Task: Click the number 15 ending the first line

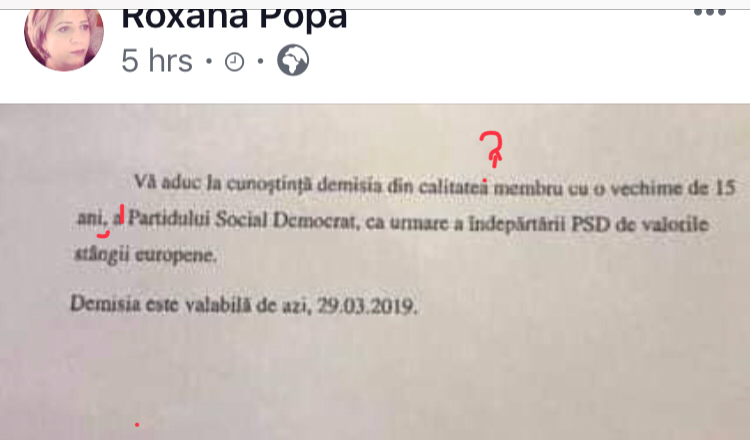Action: pos(724,188)
